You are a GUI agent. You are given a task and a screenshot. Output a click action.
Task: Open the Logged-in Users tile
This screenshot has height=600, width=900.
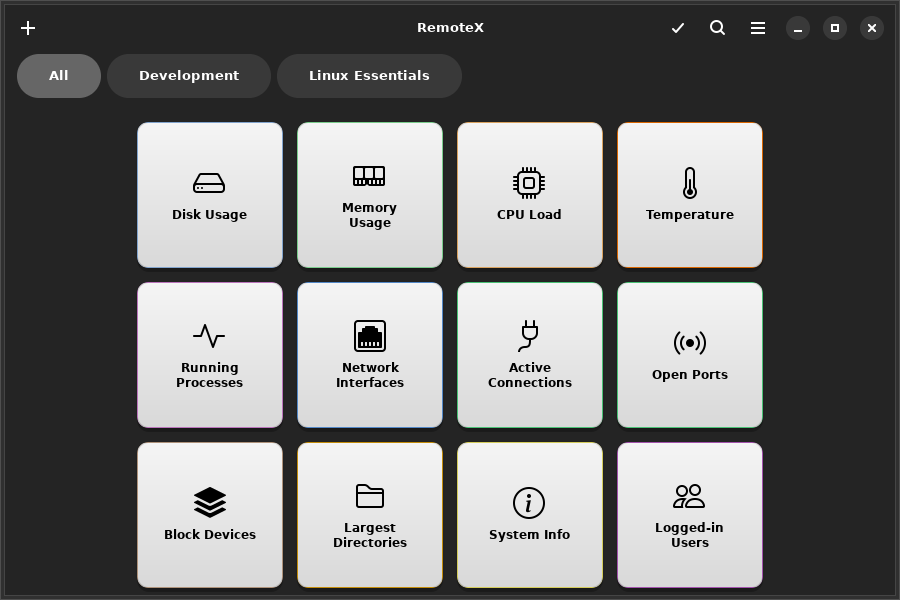click(x=690, y=516)
